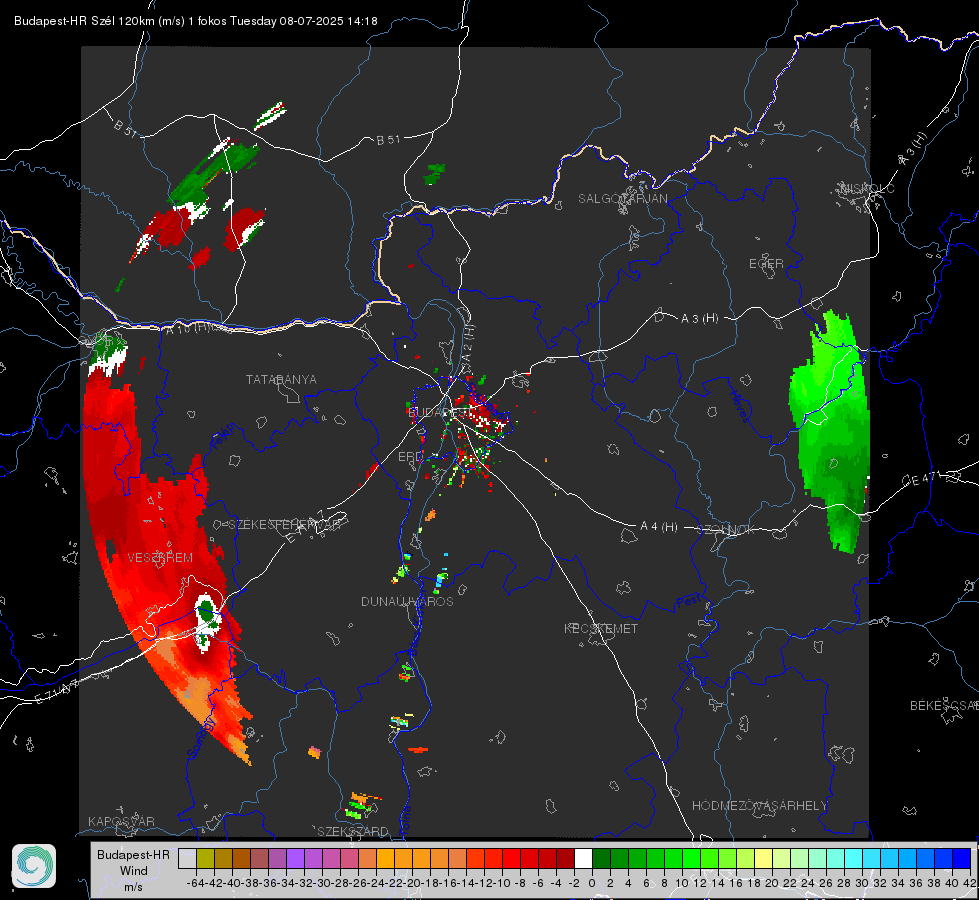Click the MISKOLC city label

868,188
